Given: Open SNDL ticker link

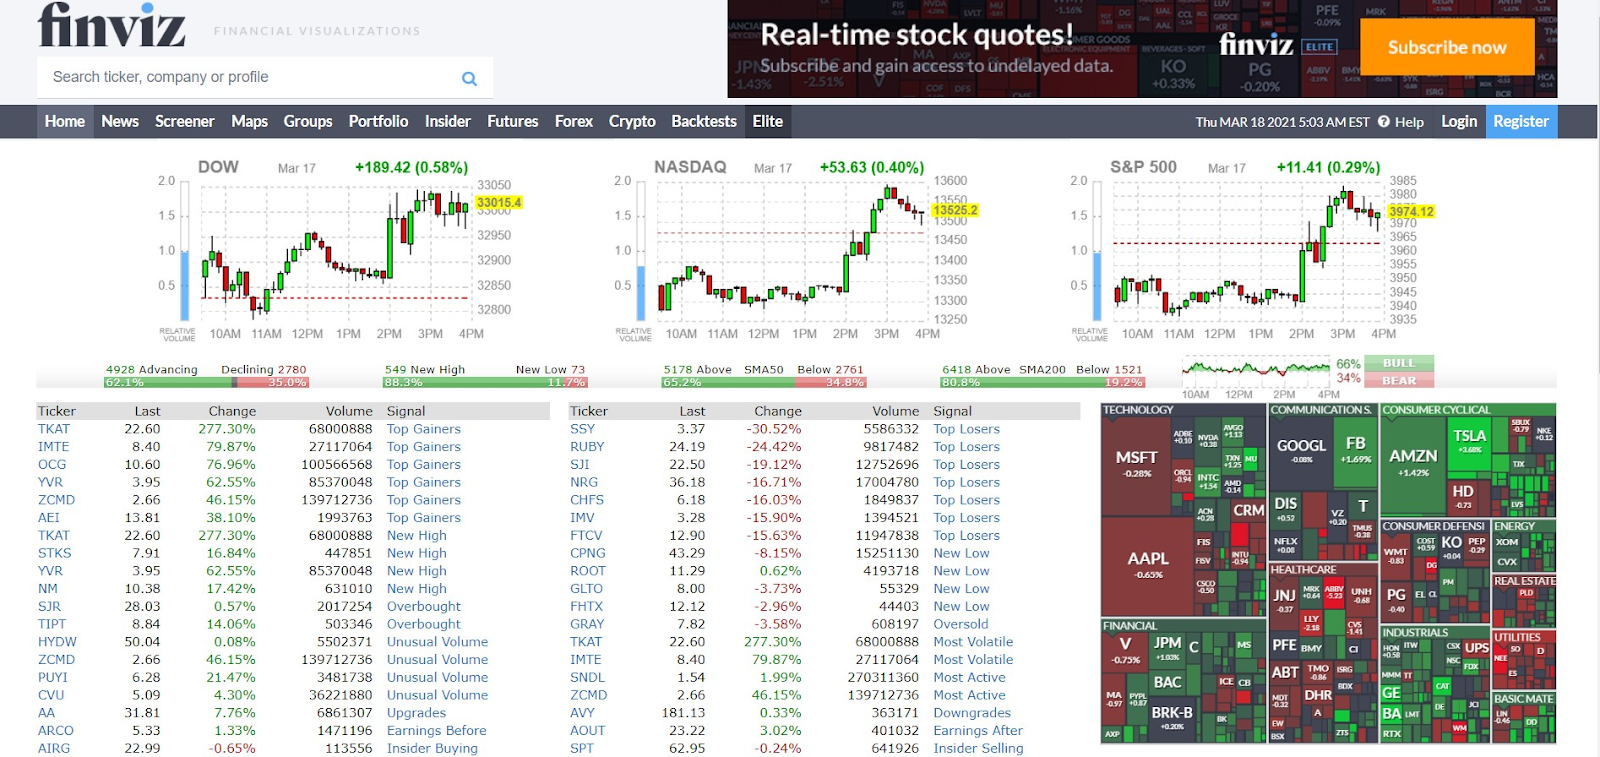Looking at the screenshot, I should (587, 677).
